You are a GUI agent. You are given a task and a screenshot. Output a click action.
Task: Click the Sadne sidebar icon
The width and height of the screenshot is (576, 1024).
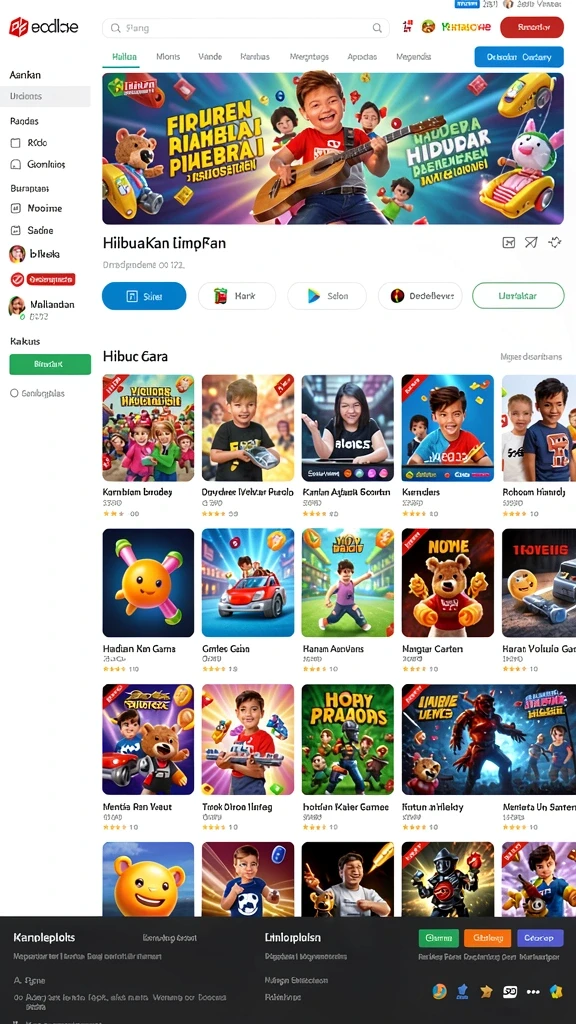pyautogui.click(x=16, y=231)
